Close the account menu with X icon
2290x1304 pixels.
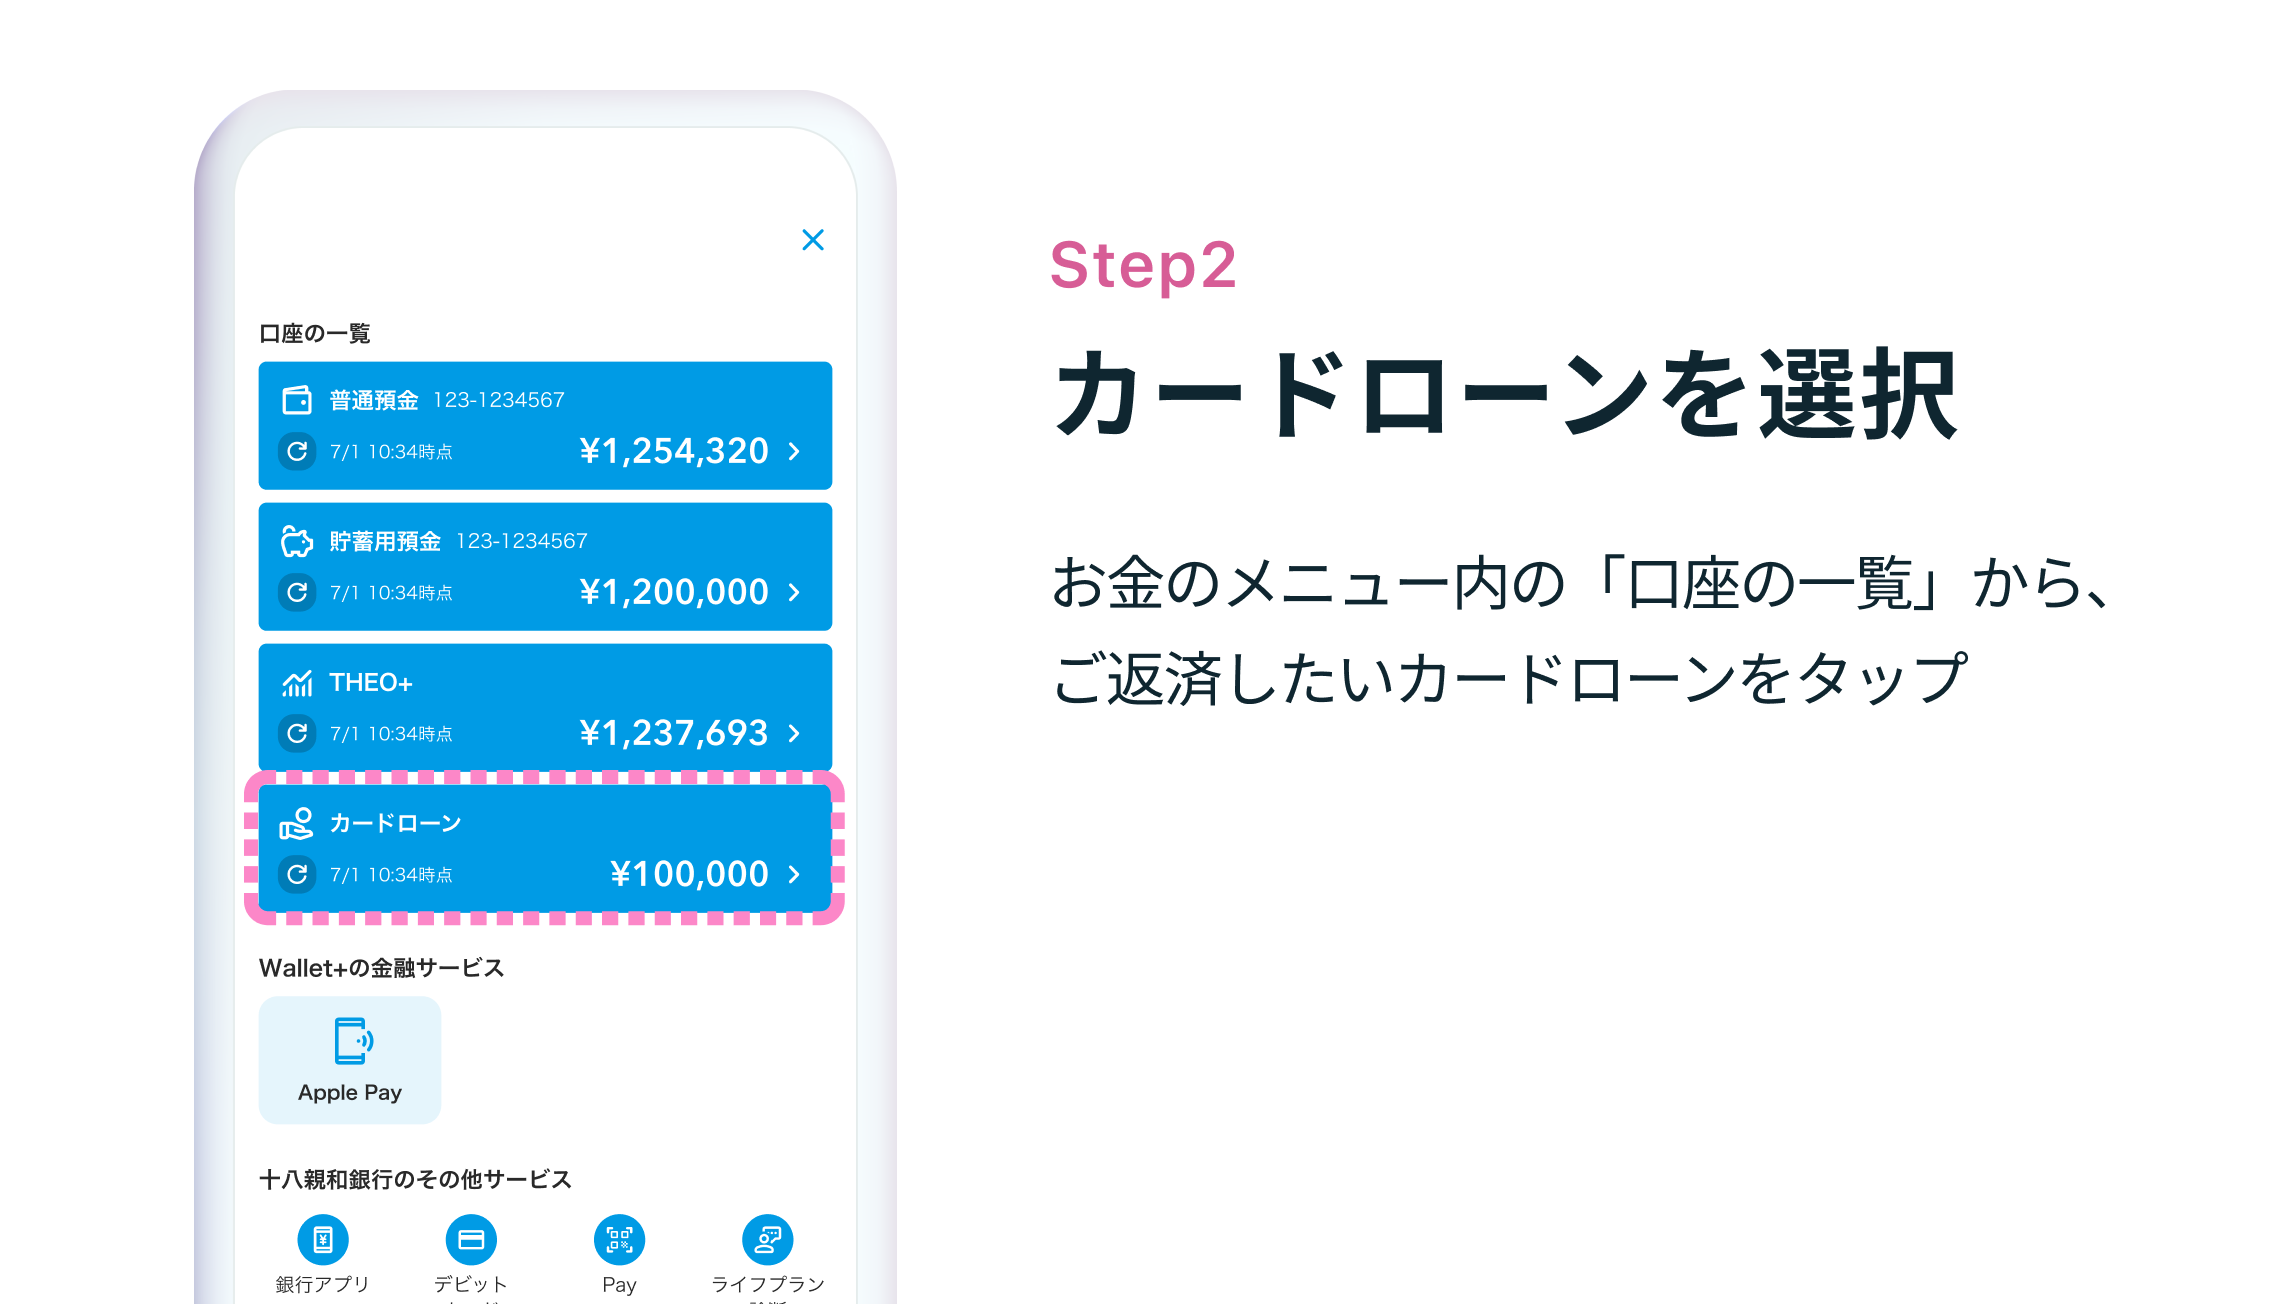[x=813, y=240]
